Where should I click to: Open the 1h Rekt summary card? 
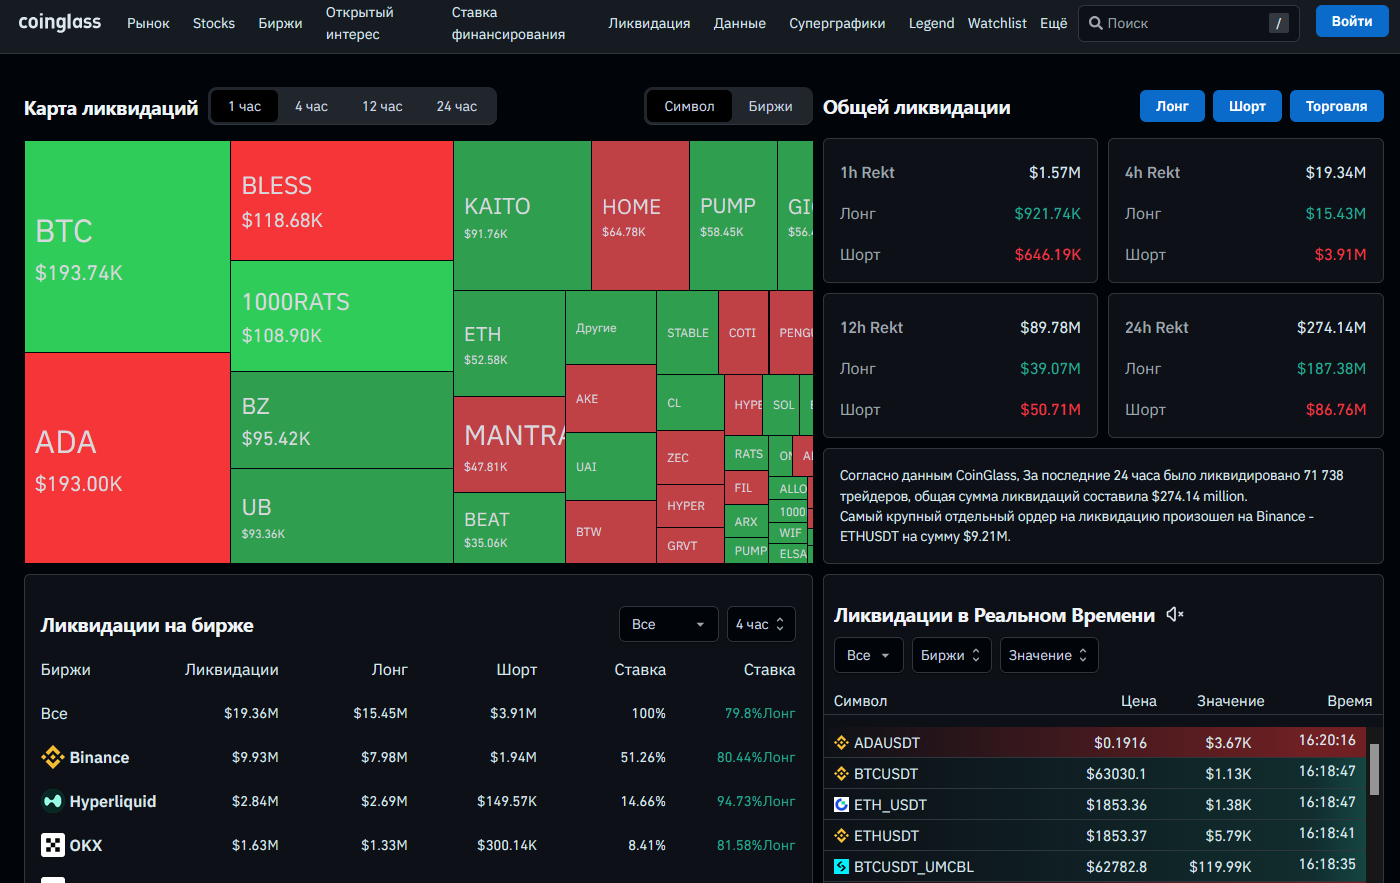960,211
